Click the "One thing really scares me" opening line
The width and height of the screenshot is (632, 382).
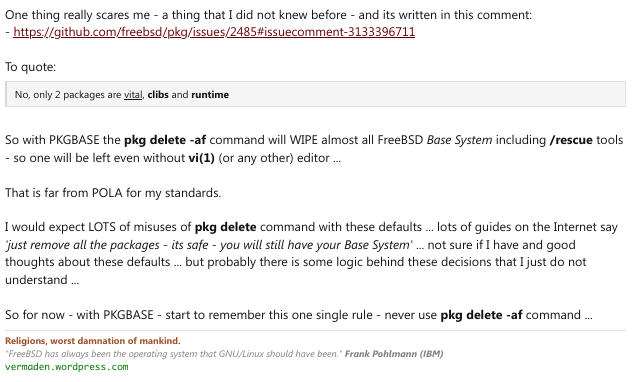click(268, 15)
